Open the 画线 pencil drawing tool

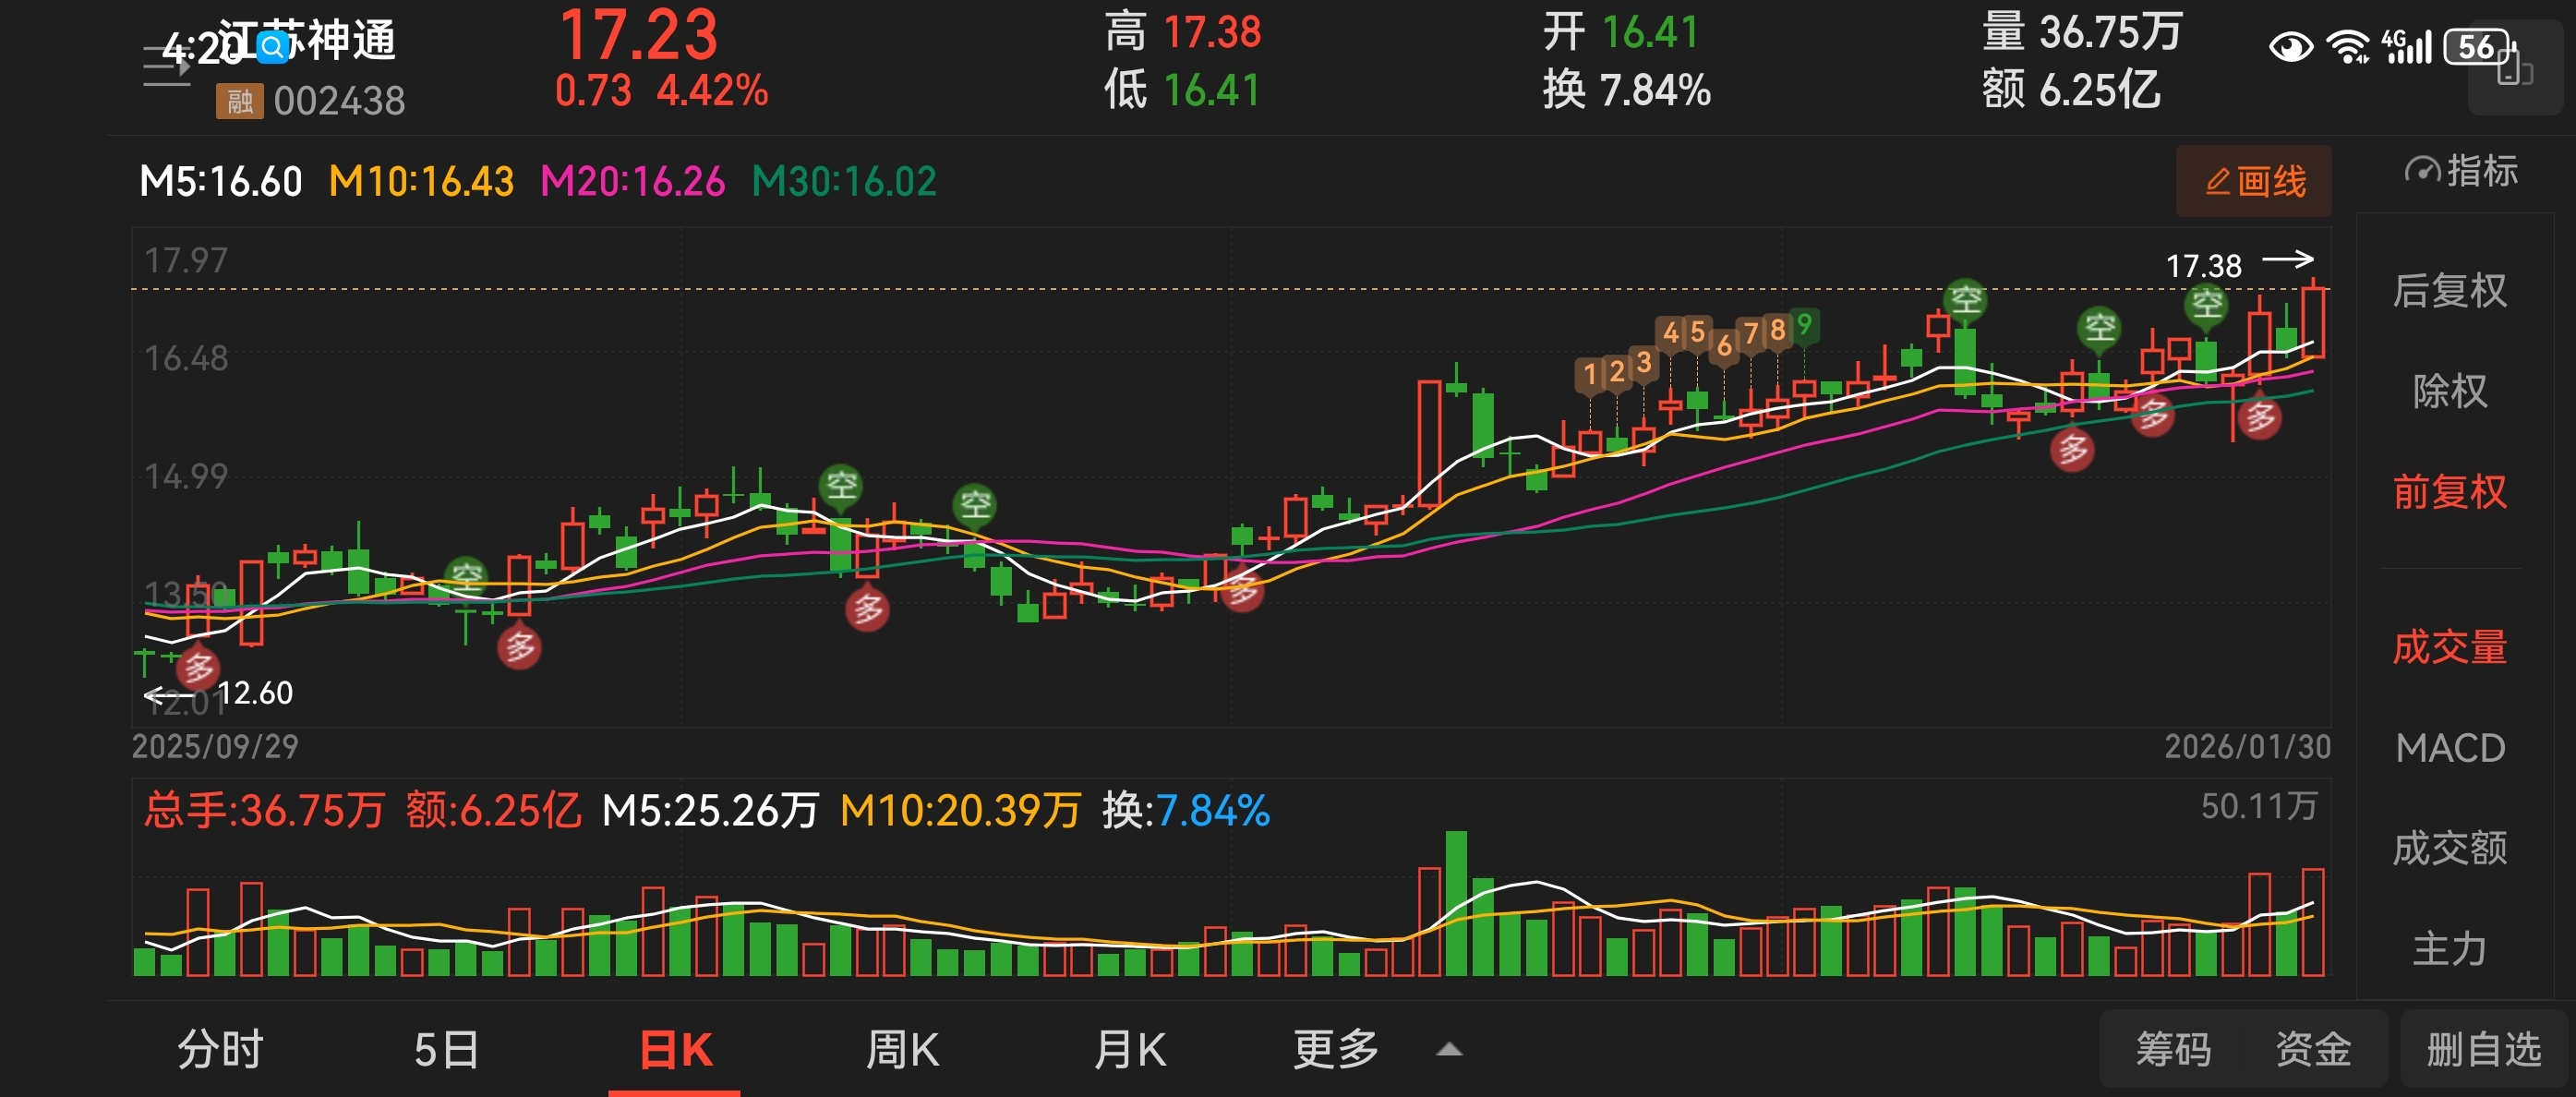2253,181
